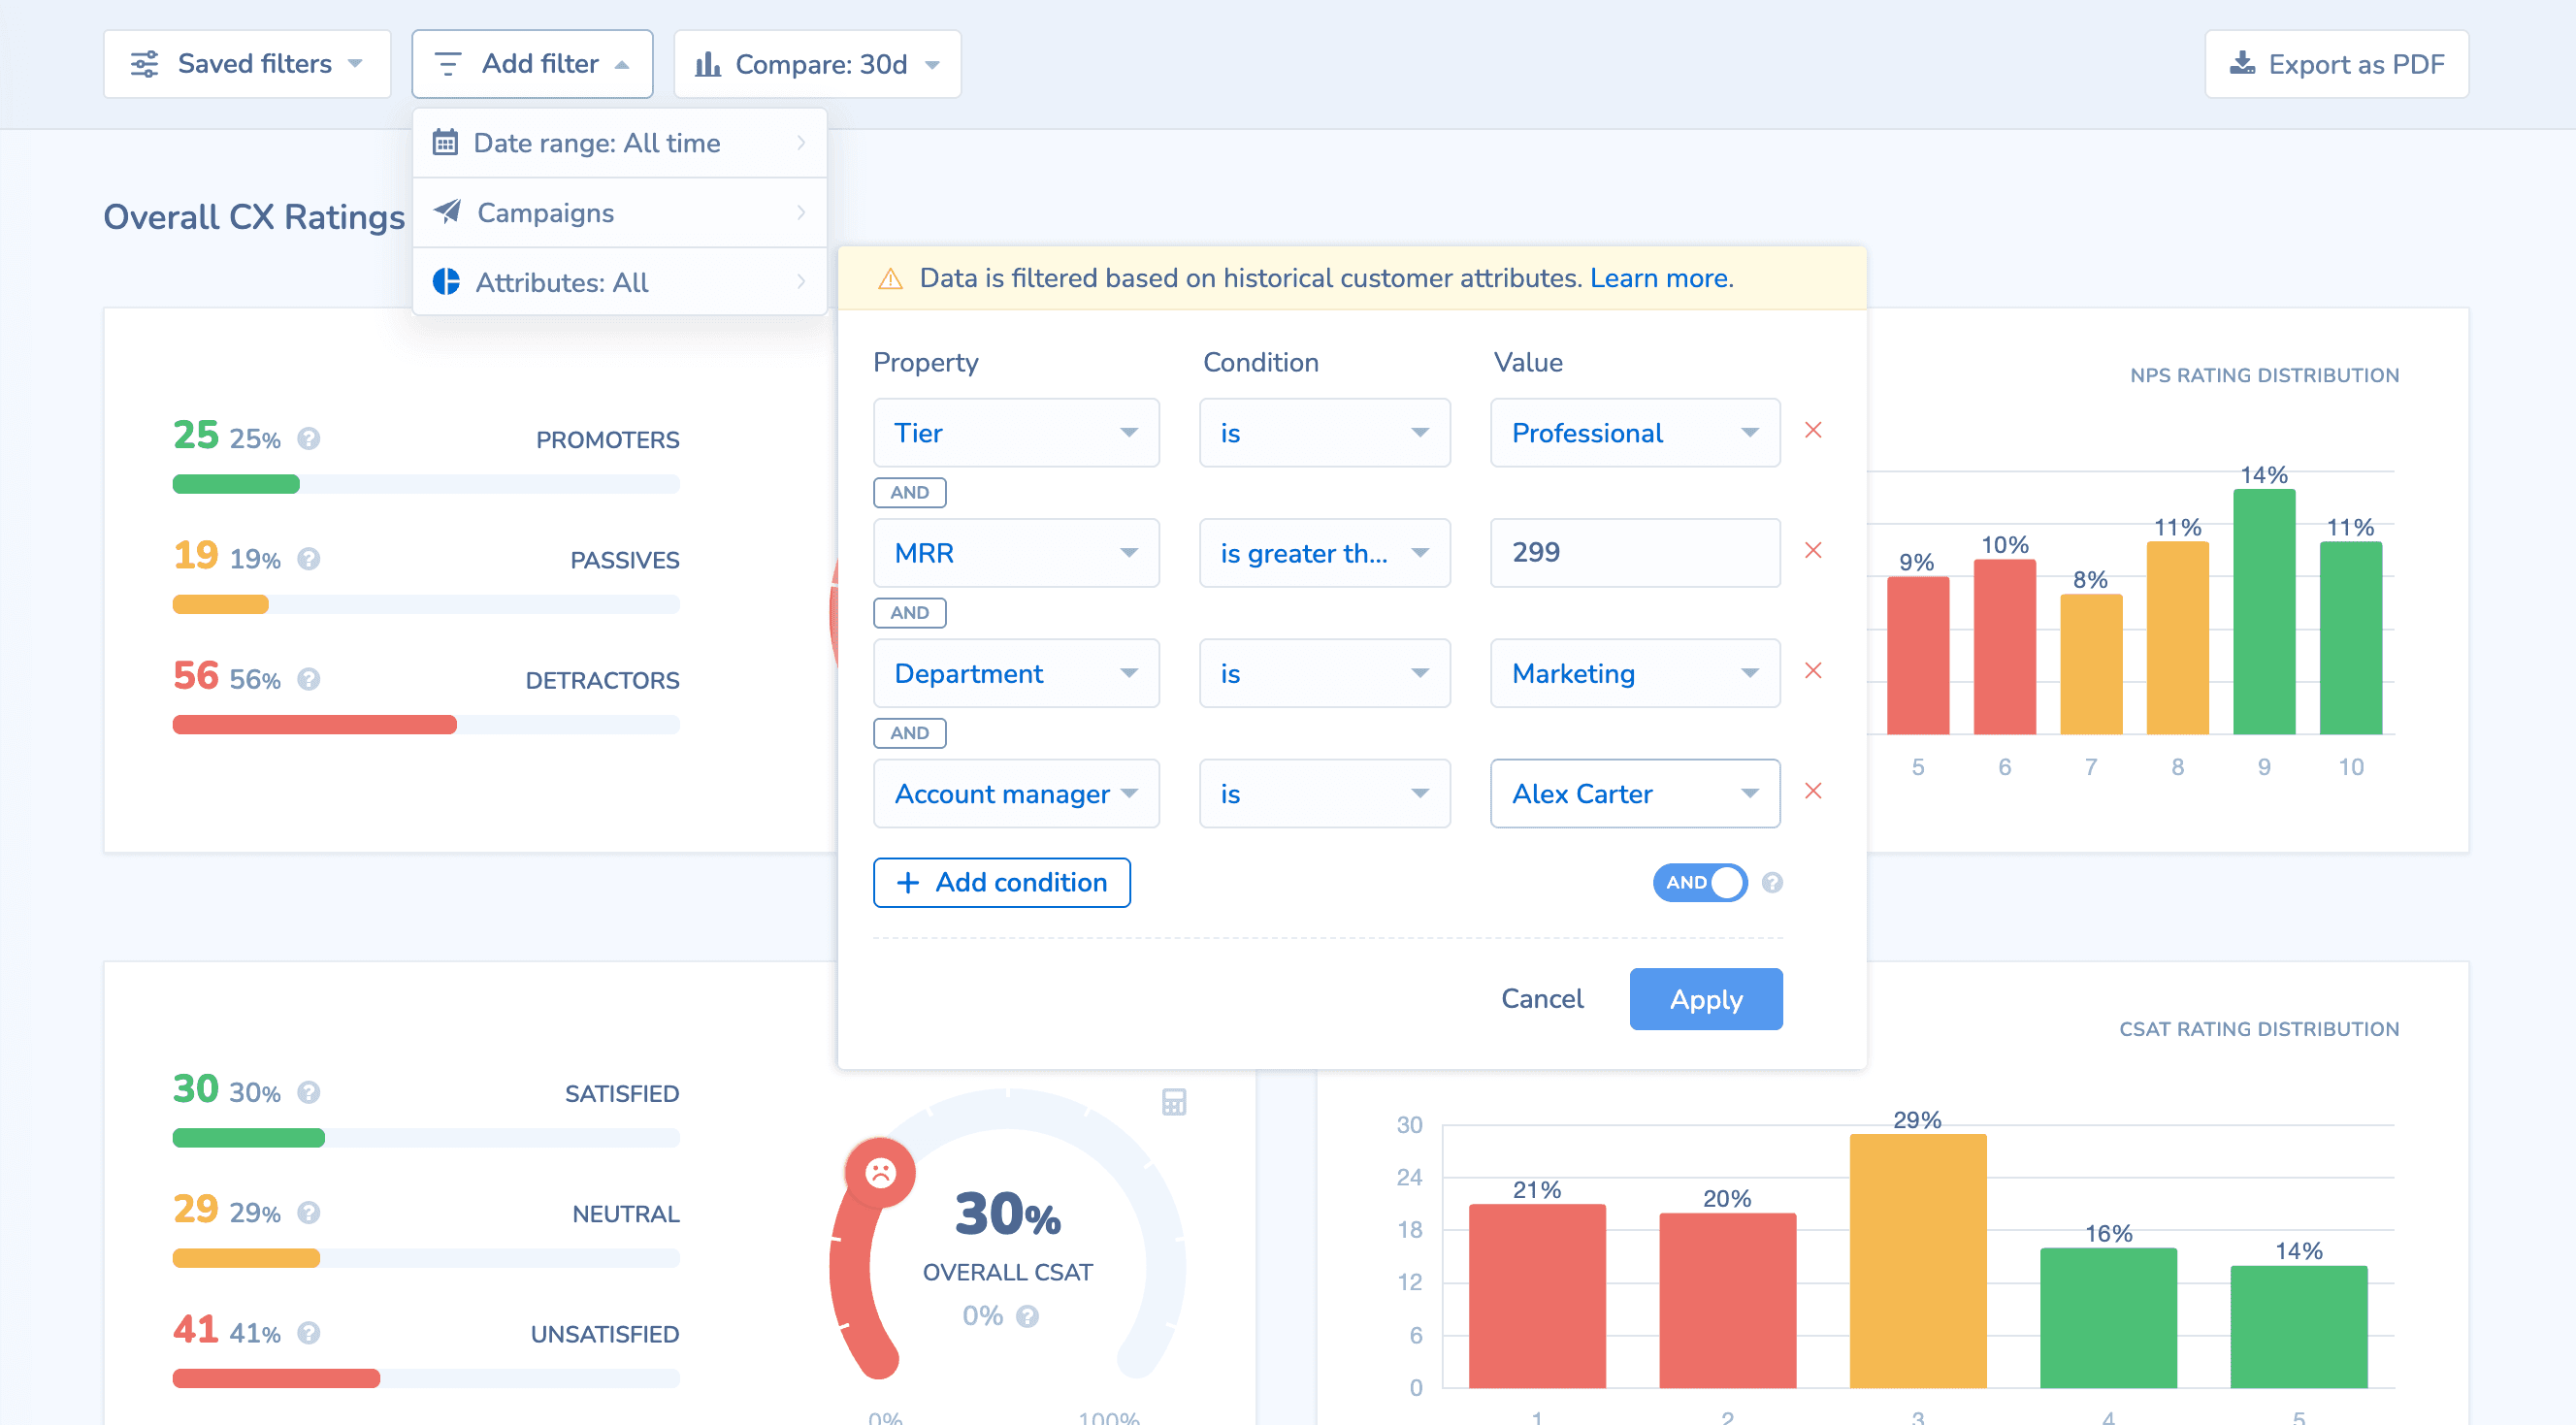The image size is (2576, 1425).
Task: Remove the Account manager condition with red X
Action: pos(1814,791)
